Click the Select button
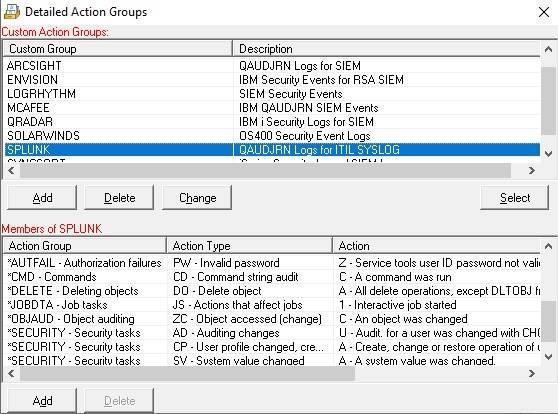 [515, 198]
